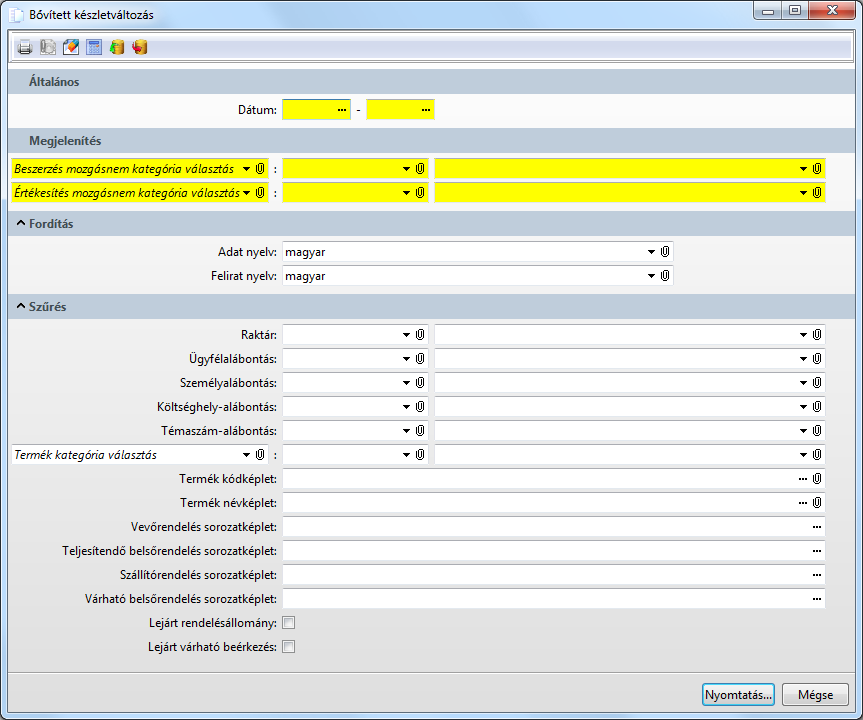Open the calculator toolbar icon
Viewport: 863px width, 720px height.
point(94,47)
